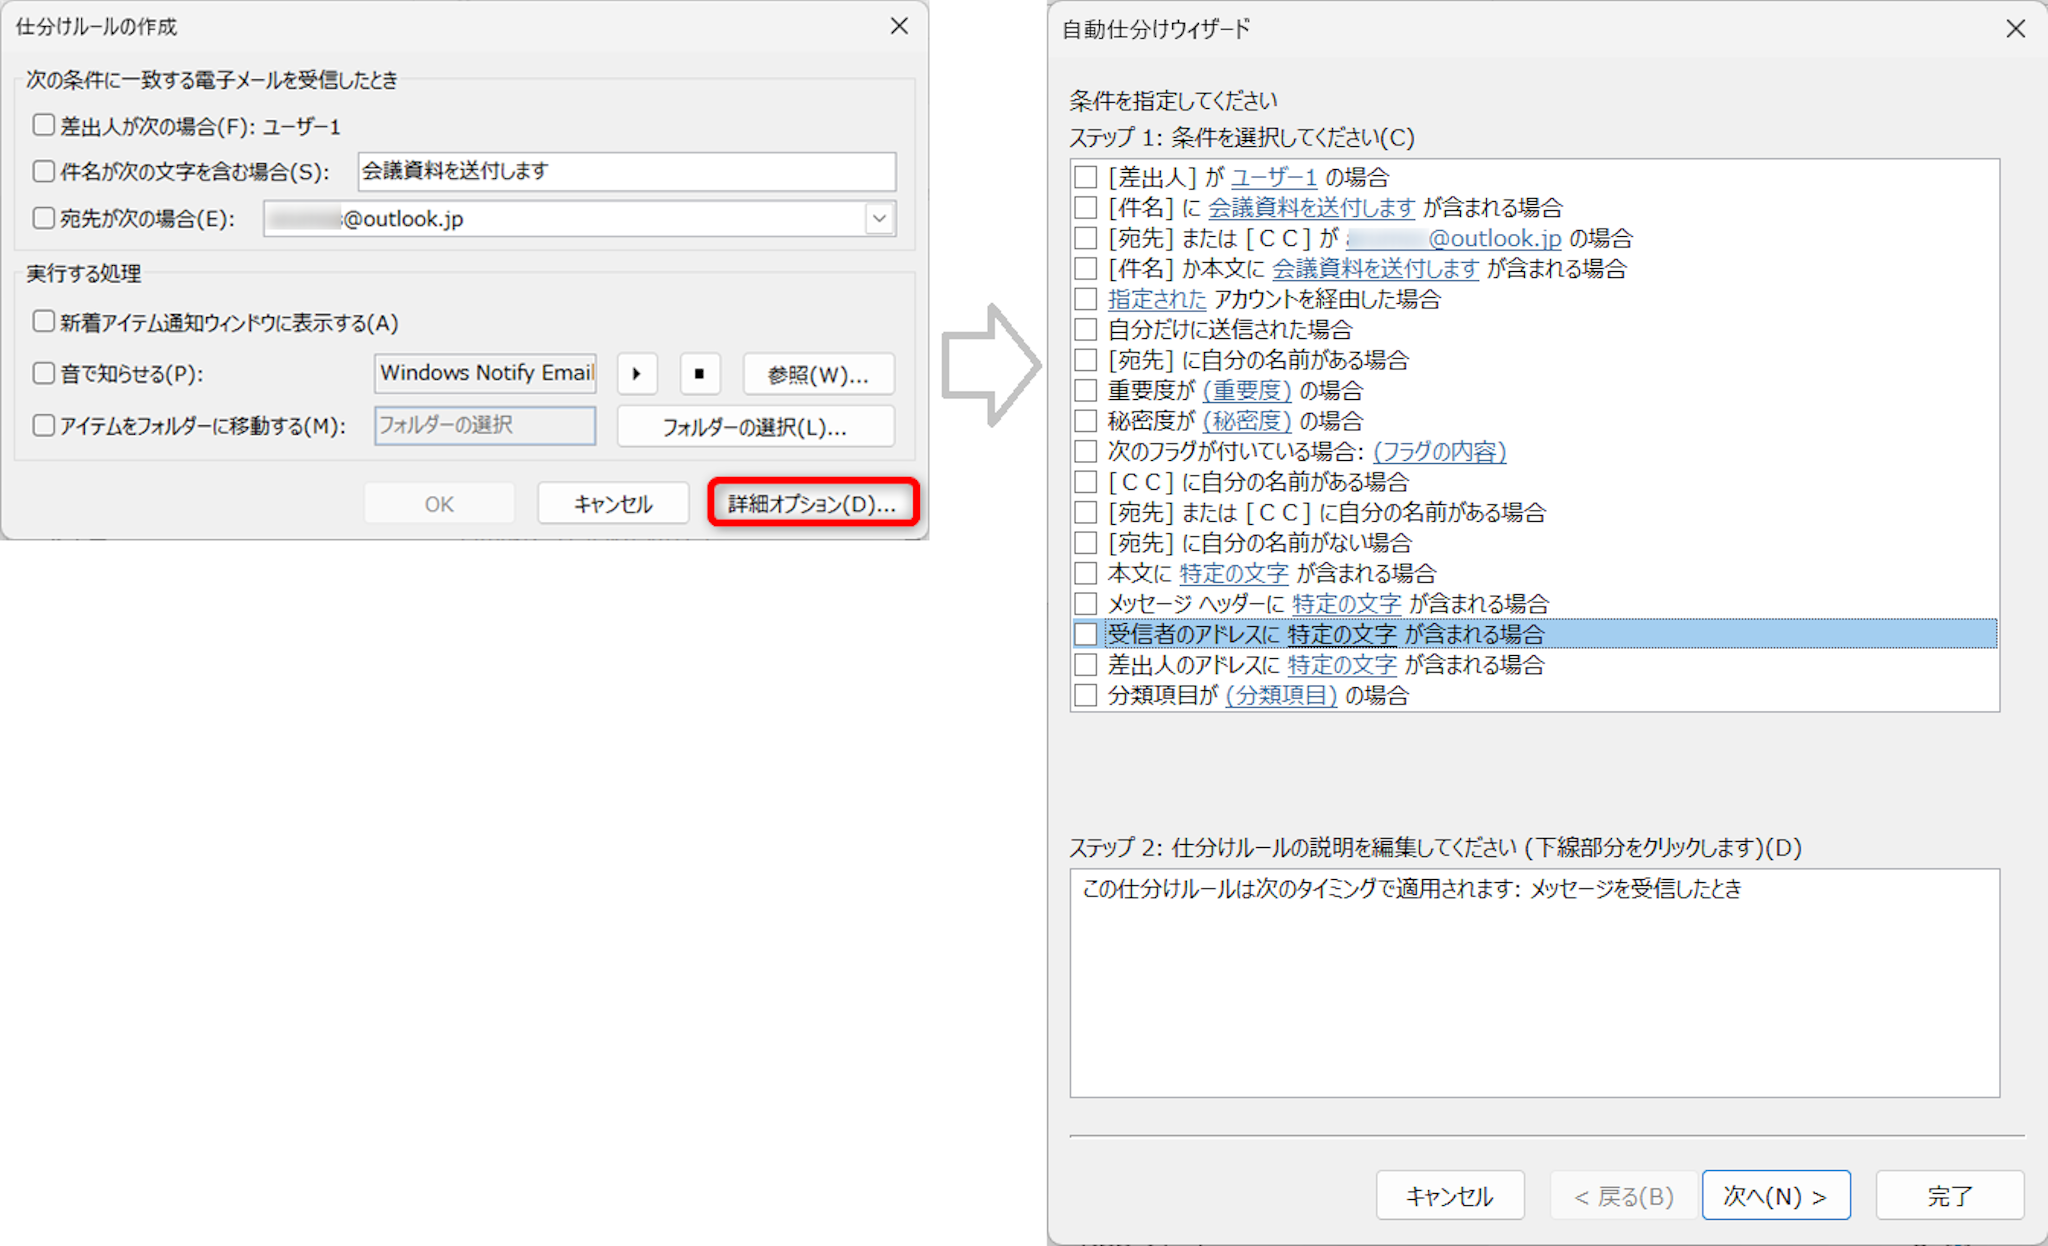Click 完了 to finish wizard
The height and width of the screenshot is (1246, 2048).
[1949, 1195]
